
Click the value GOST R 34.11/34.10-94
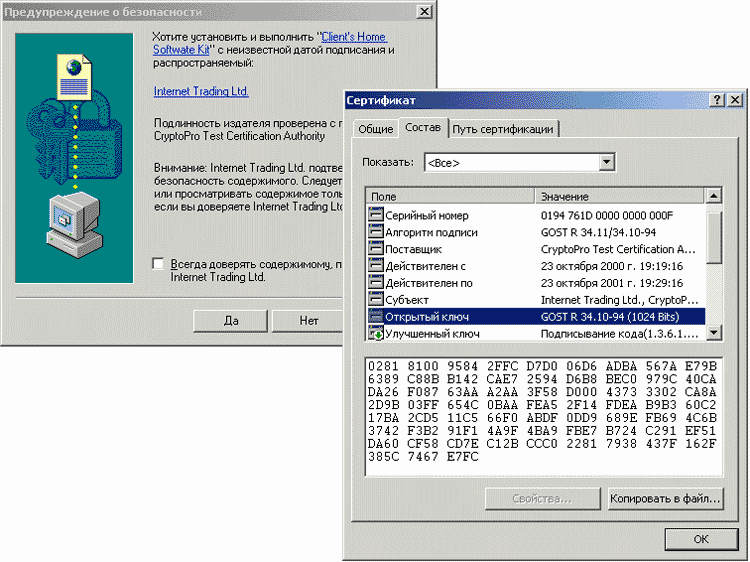point(598,232)
